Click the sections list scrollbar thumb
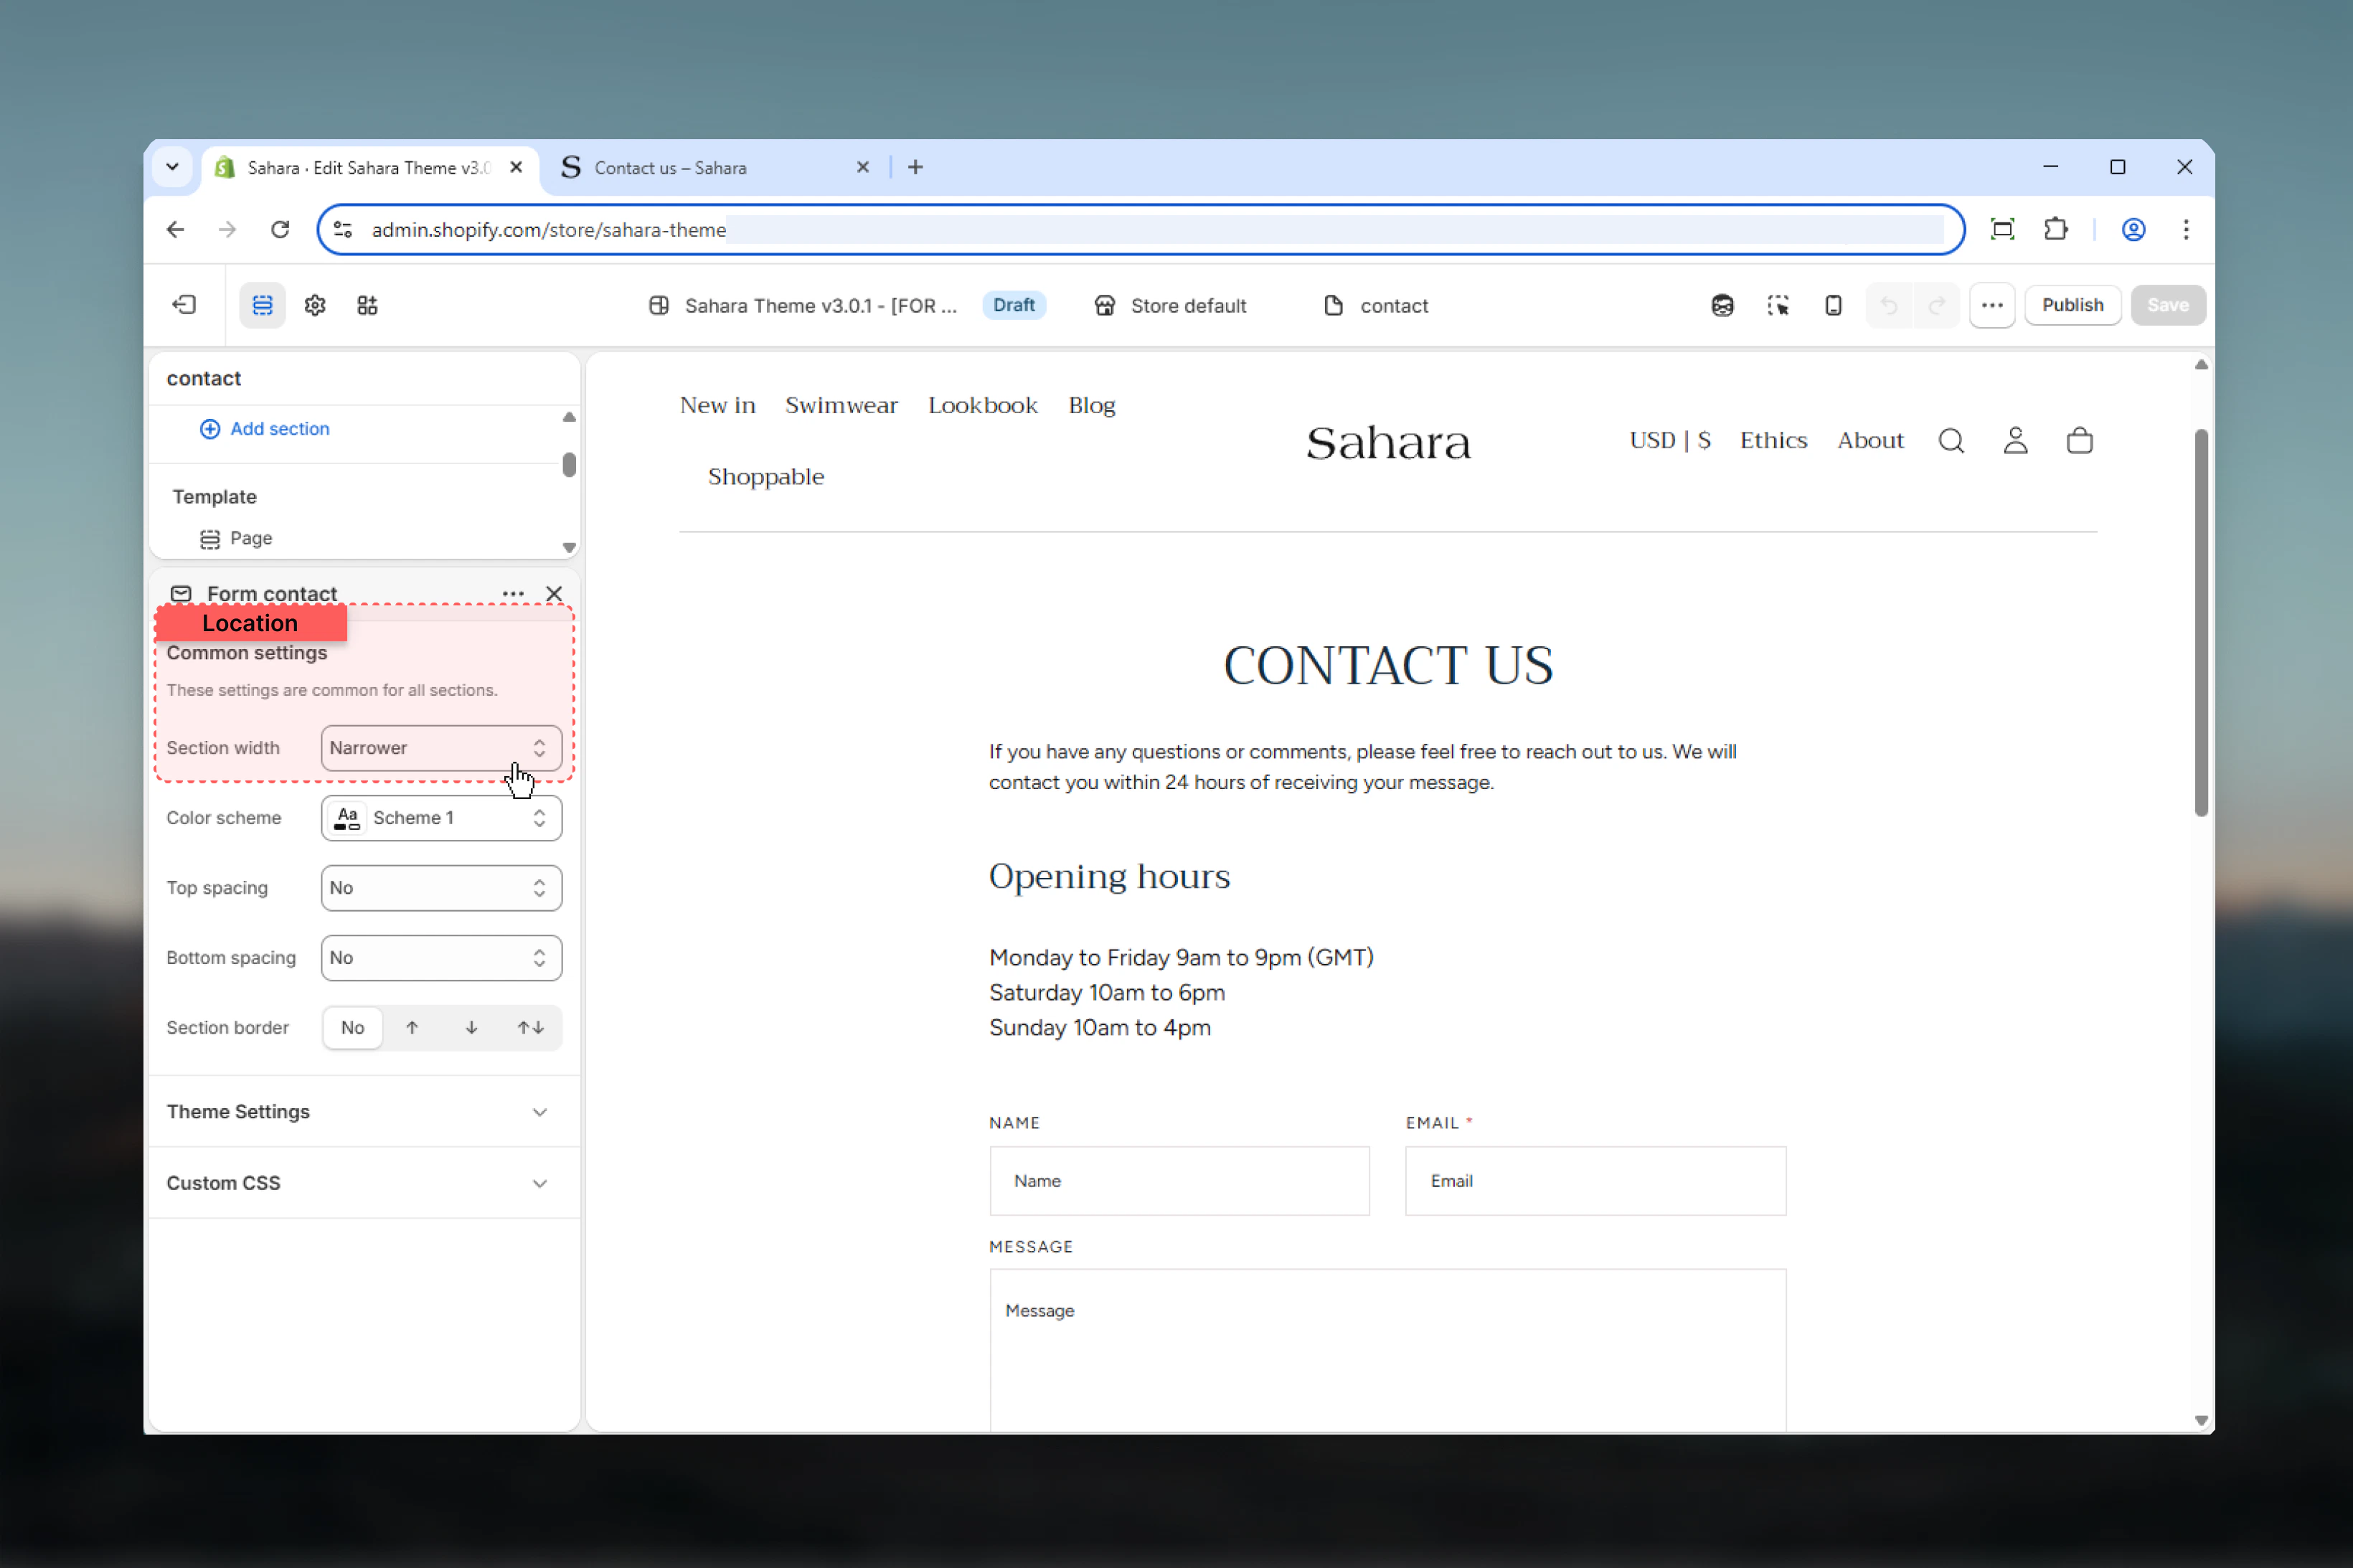Screen dimensions: 2353x1568 pos(569,465)
